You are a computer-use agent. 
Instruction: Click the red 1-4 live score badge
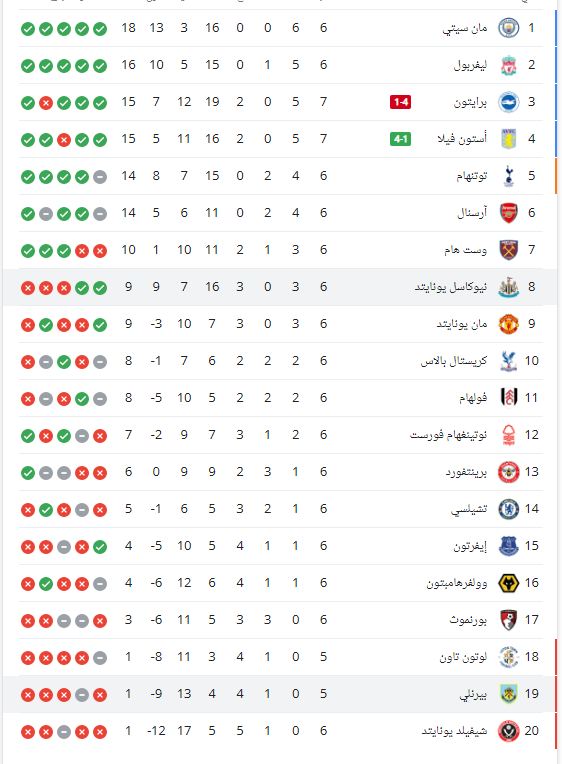pos(400,102)
